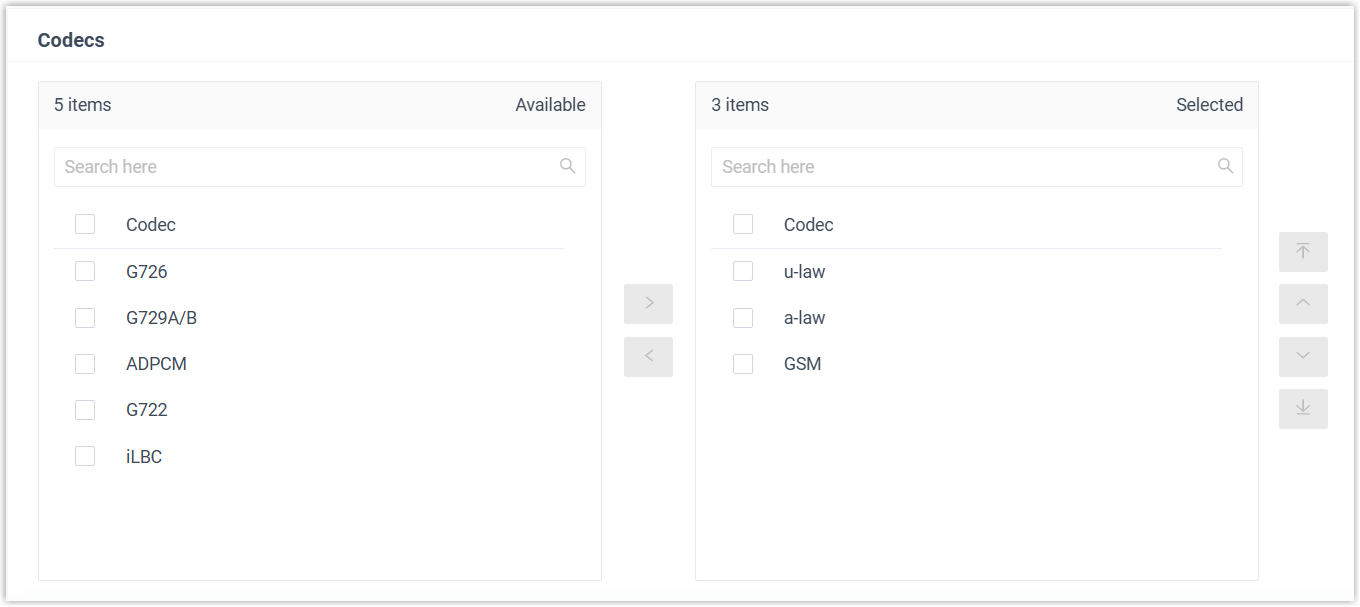Click the search icon in Available list

(x=568, y=167)
